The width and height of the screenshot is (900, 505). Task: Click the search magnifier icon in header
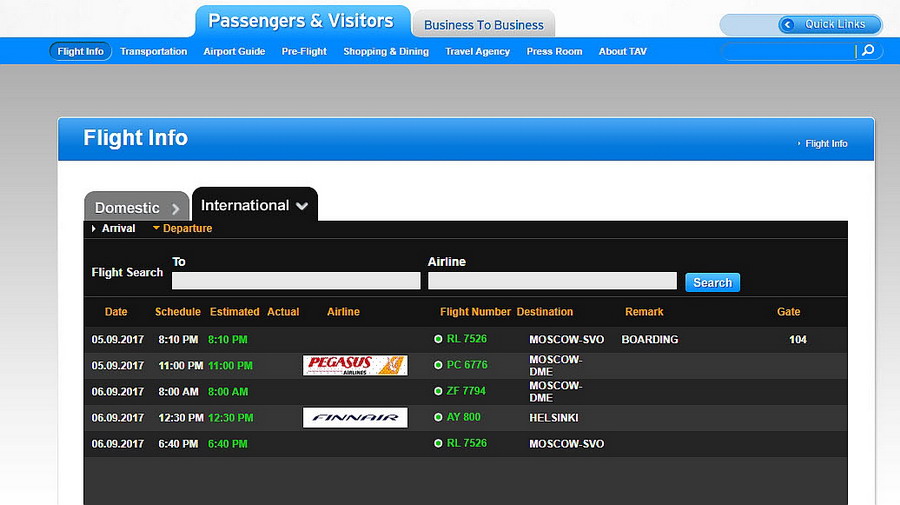pyautogui.click(x=868, y=51)
